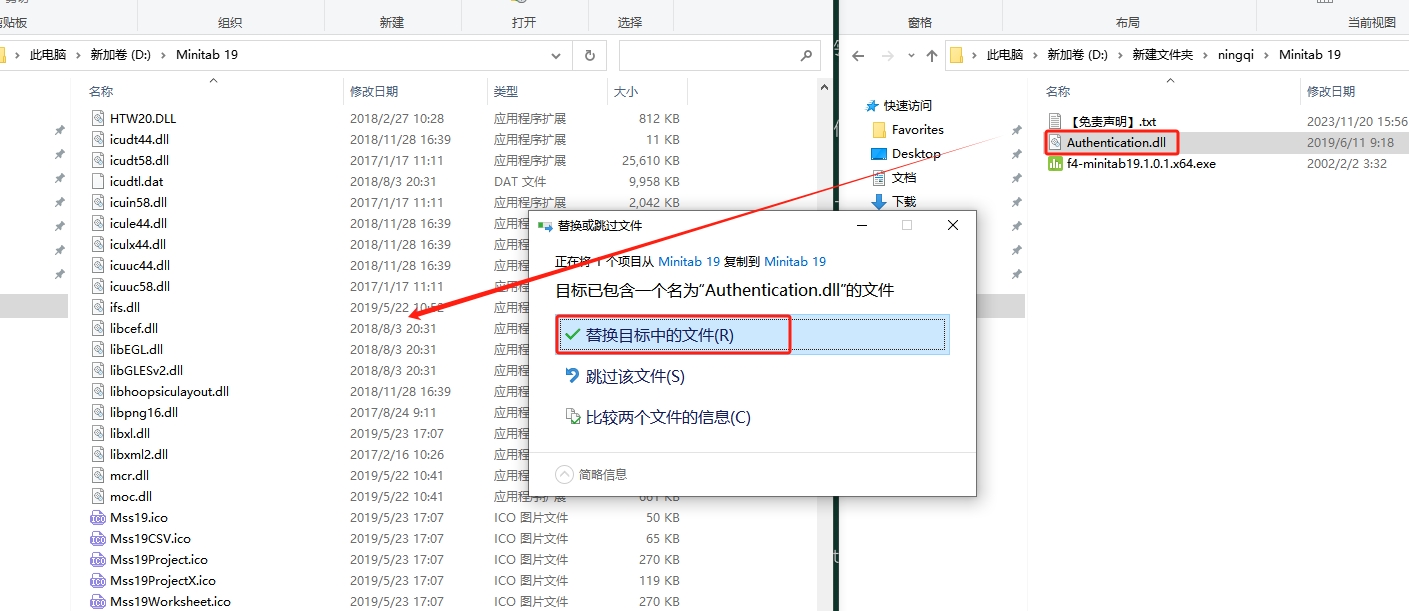Screen dimensions: 1409x611
Task: Sort left window by 修改日期 column
Action: coord(374,91)
